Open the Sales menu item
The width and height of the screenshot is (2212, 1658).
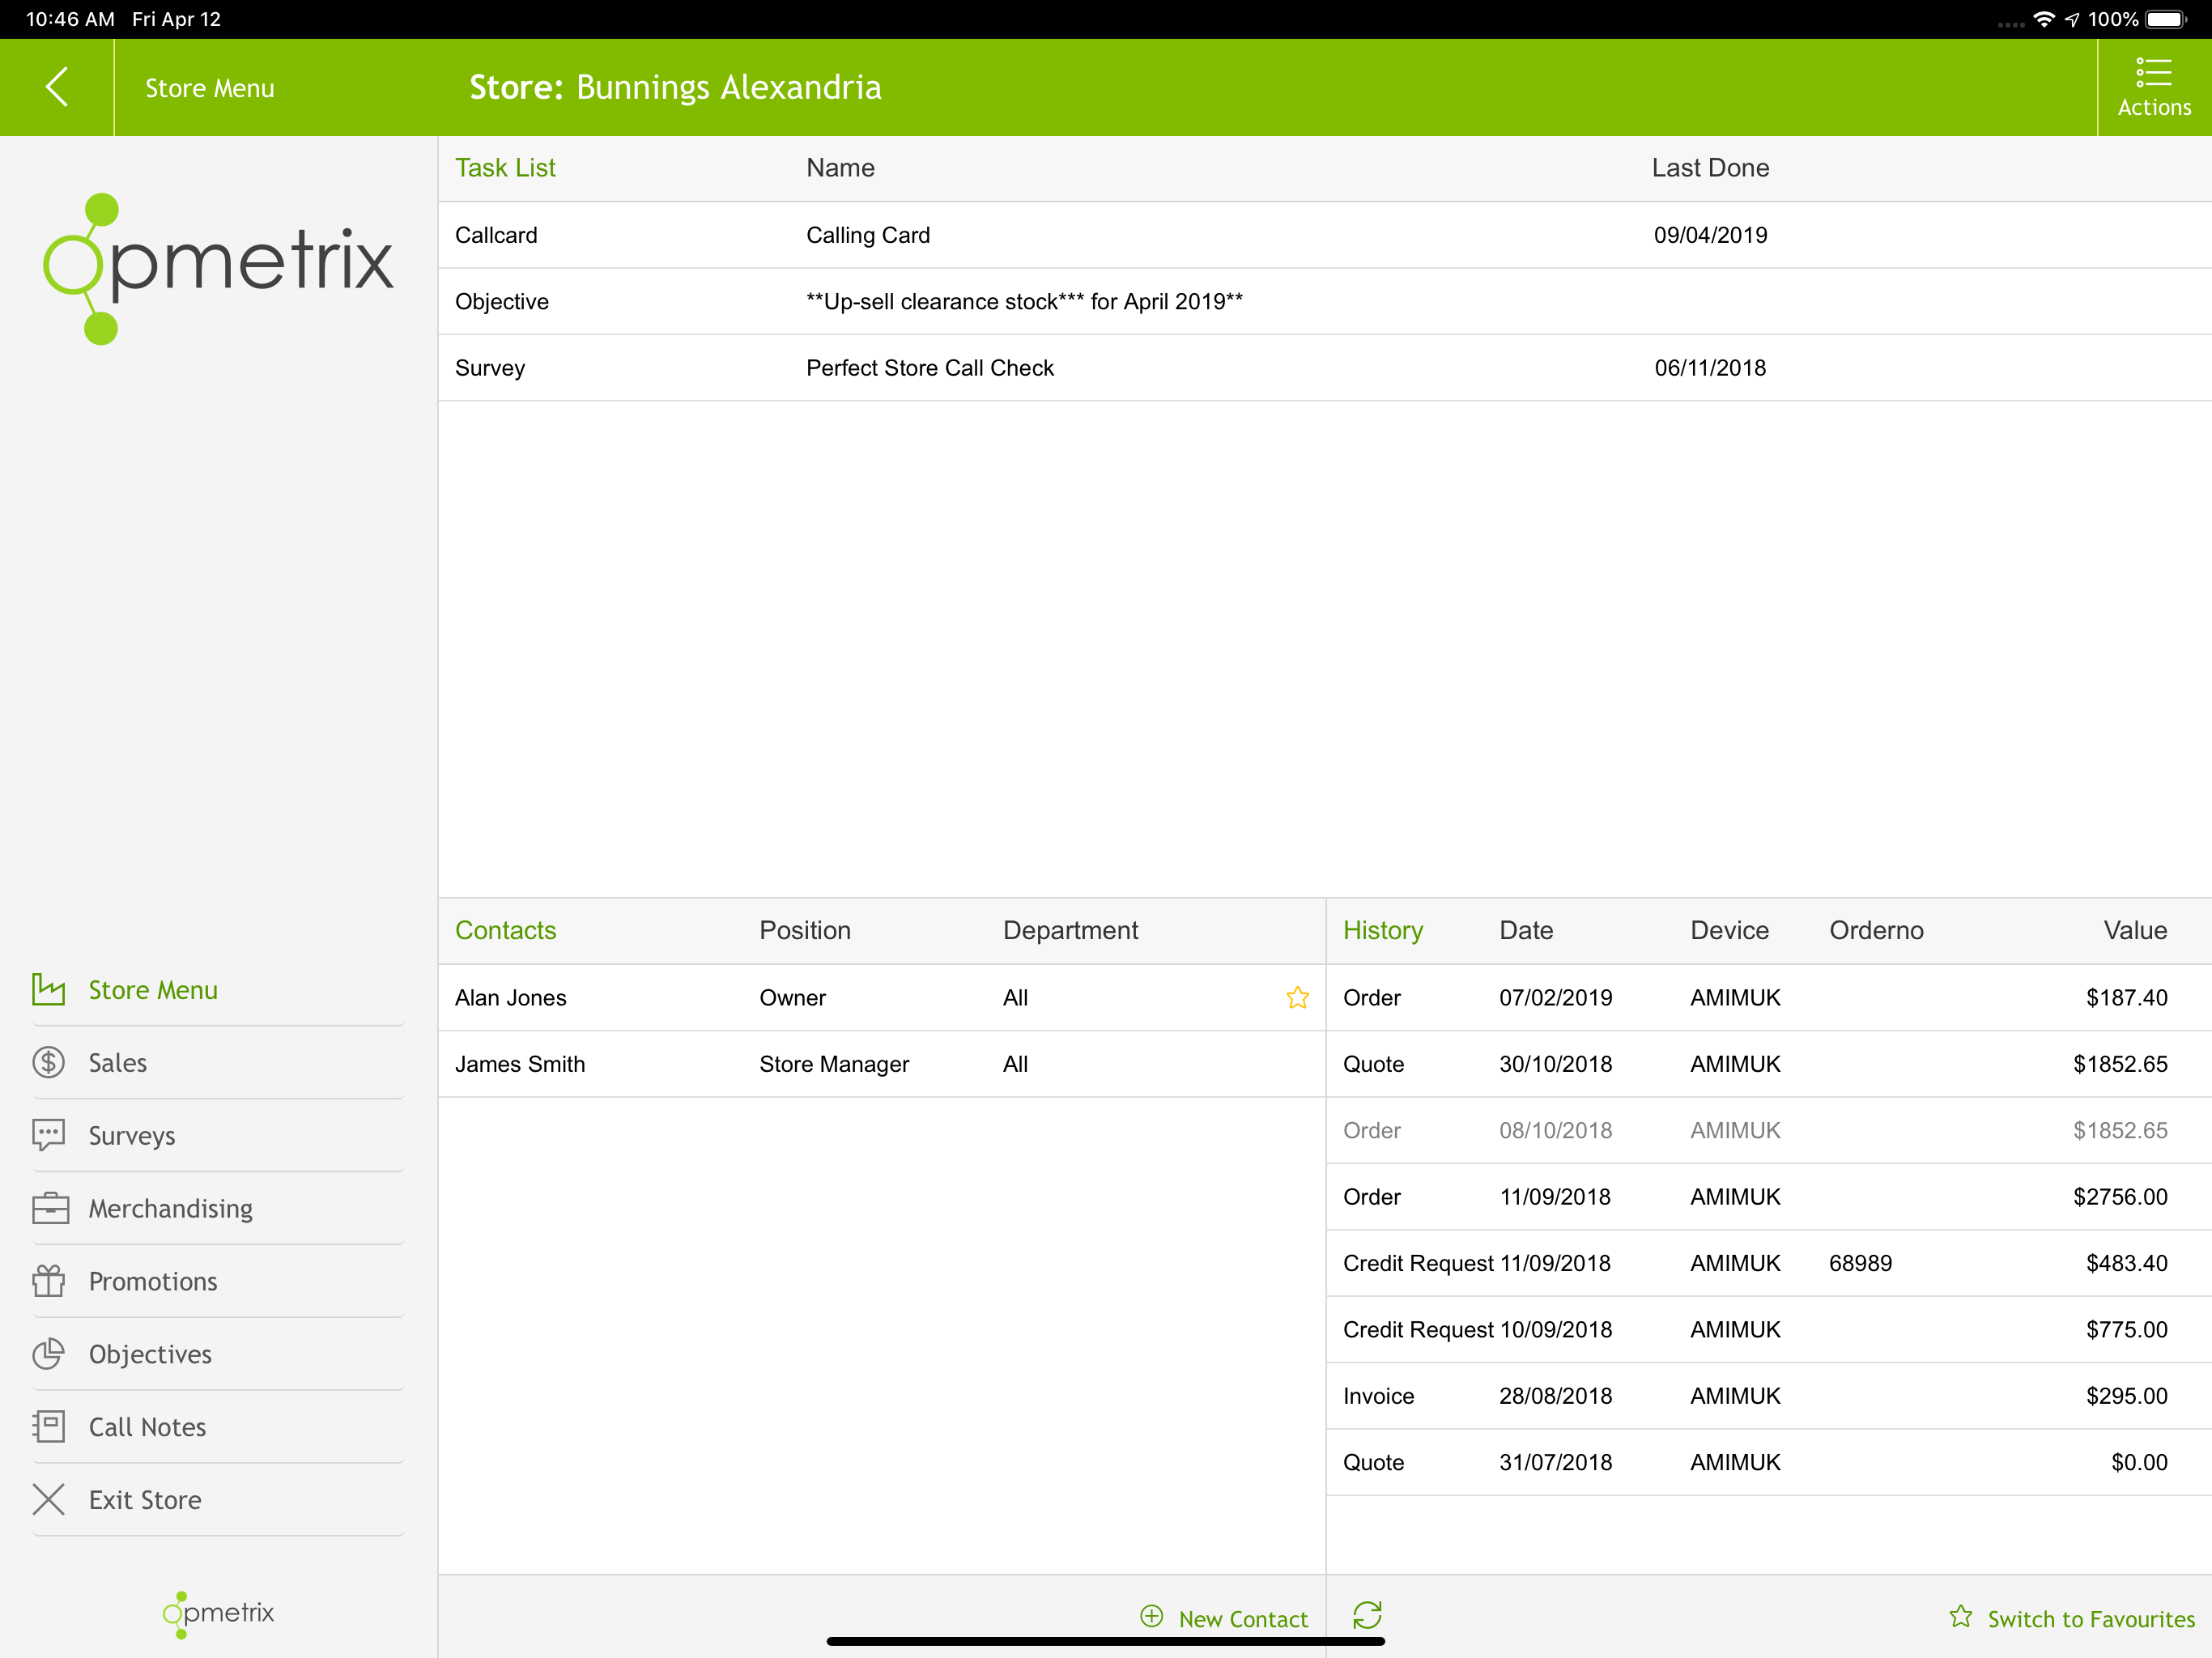[x=217, y=1062]
